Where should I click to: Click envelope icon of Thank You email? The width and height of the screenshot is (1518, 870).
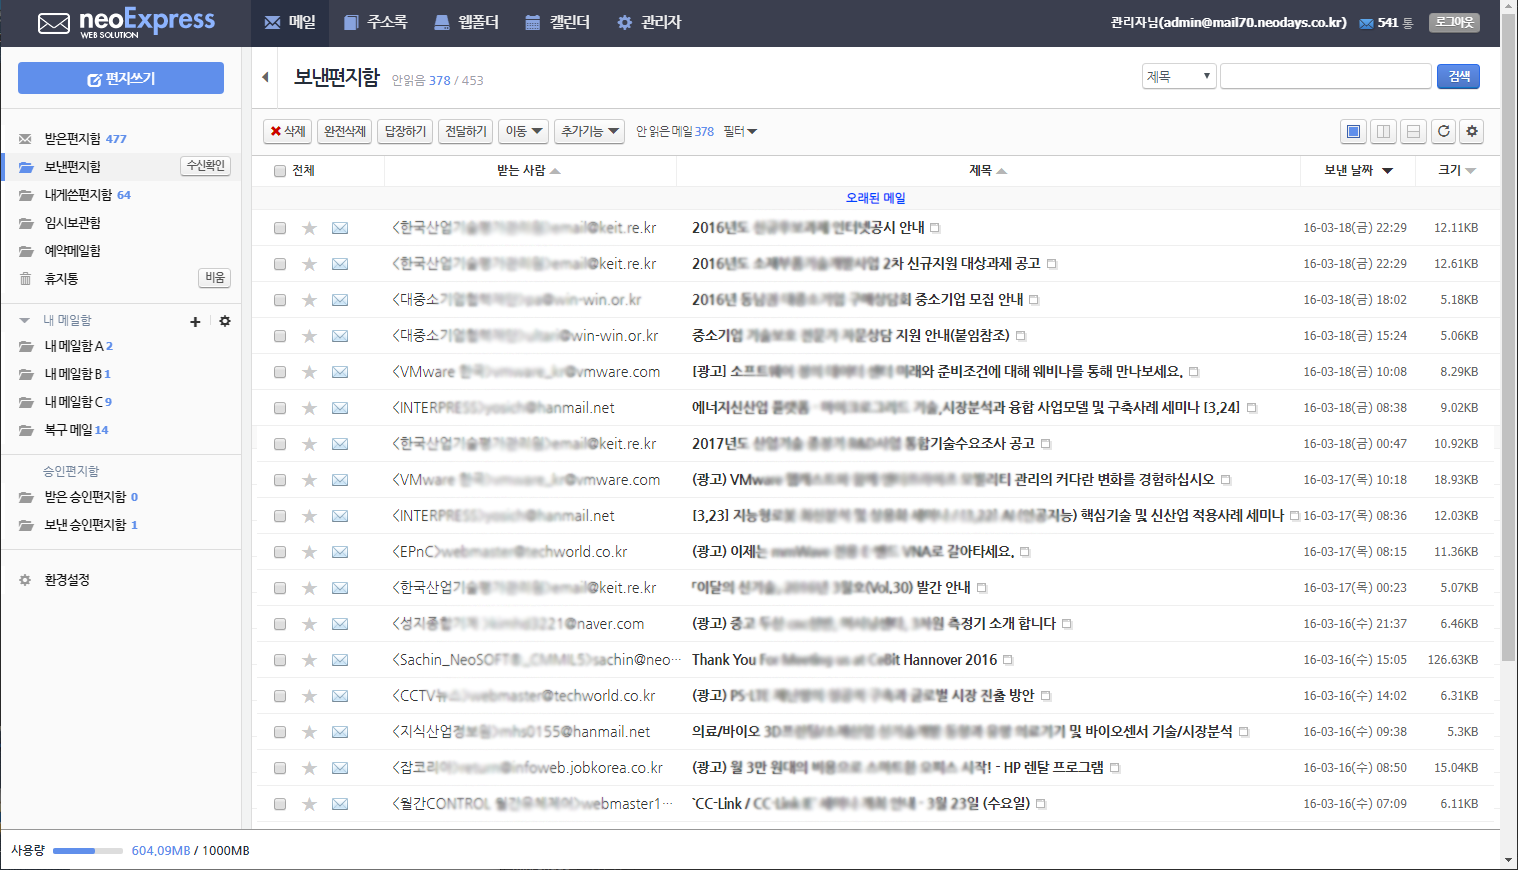click(x=340, y=660)
